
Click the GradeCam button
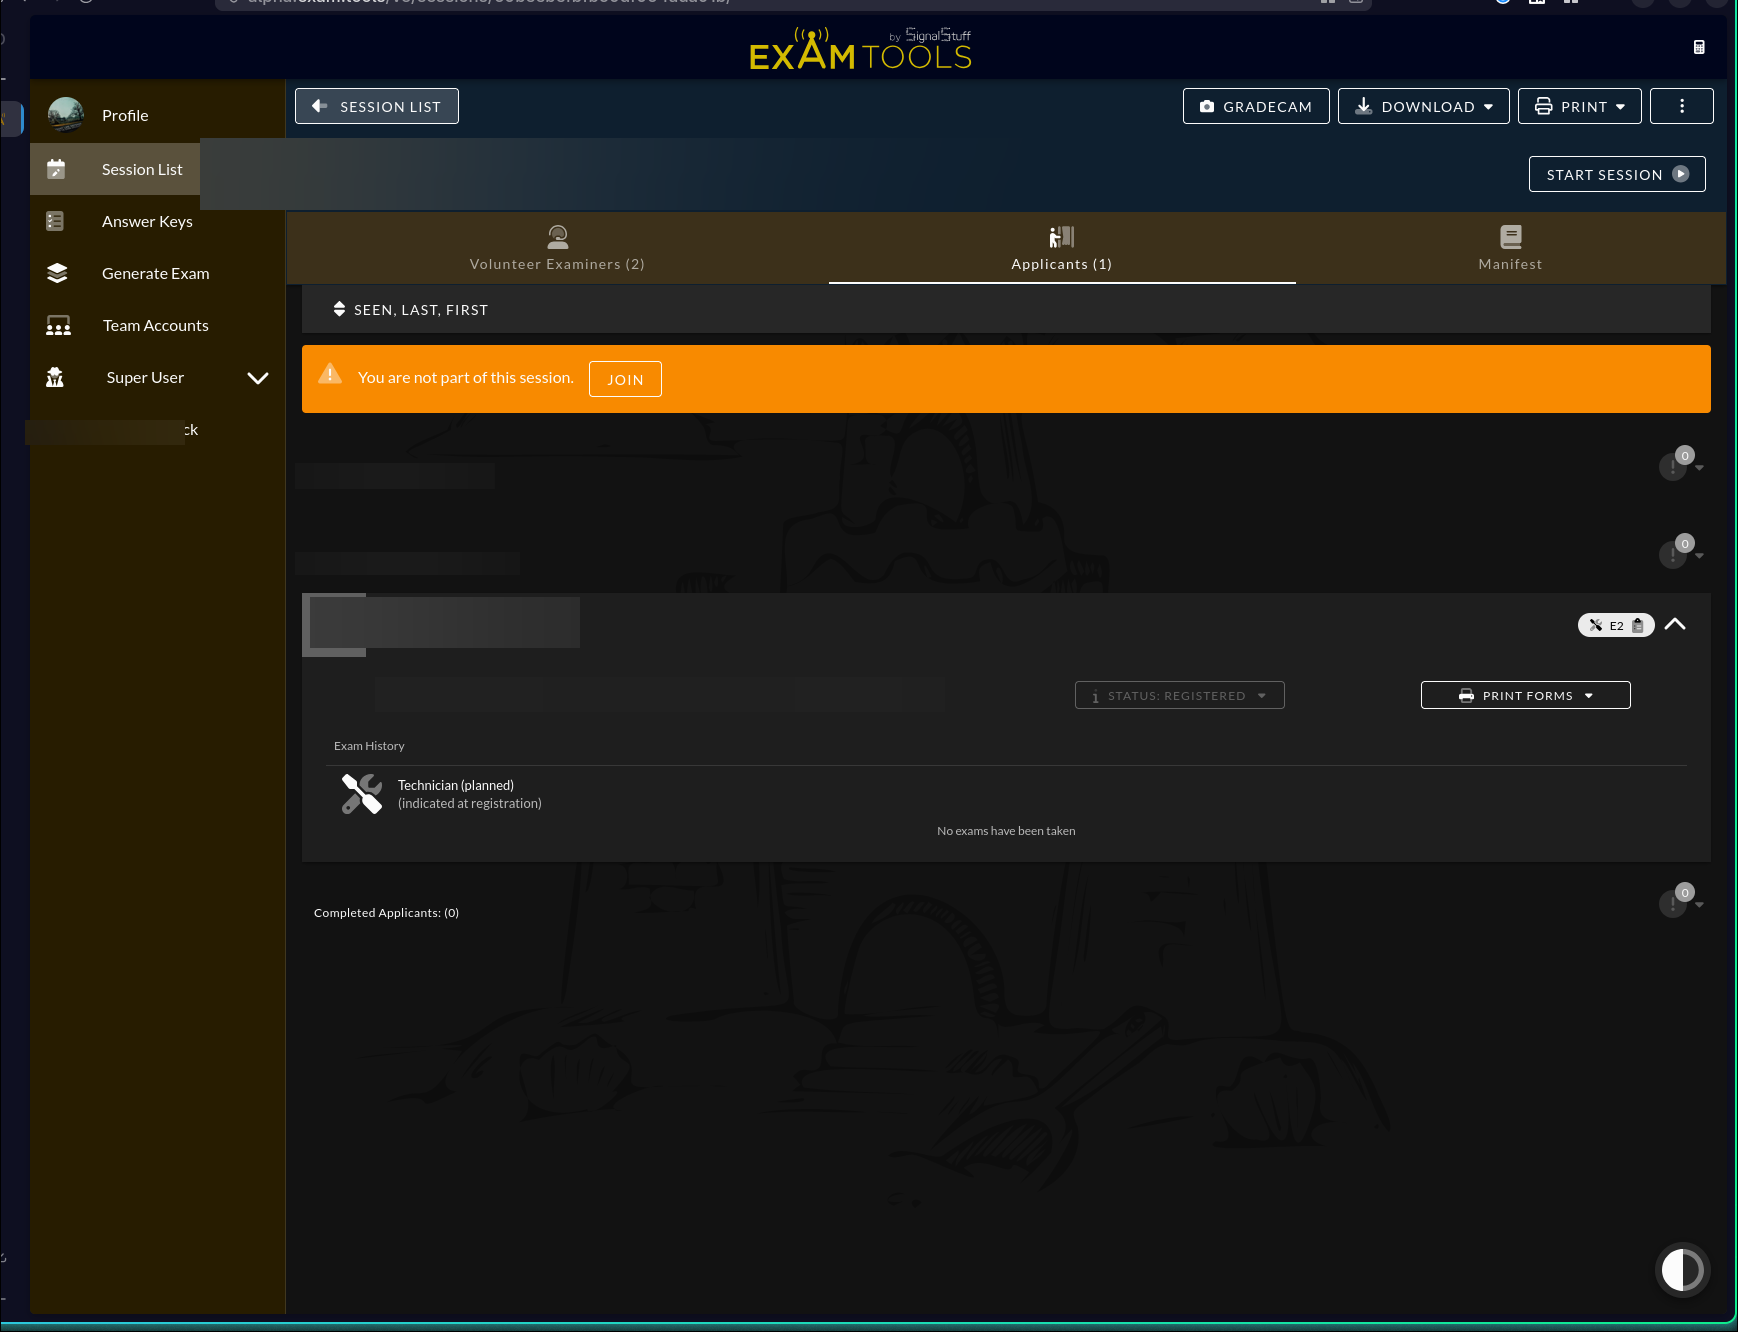tap(1256, 106)
